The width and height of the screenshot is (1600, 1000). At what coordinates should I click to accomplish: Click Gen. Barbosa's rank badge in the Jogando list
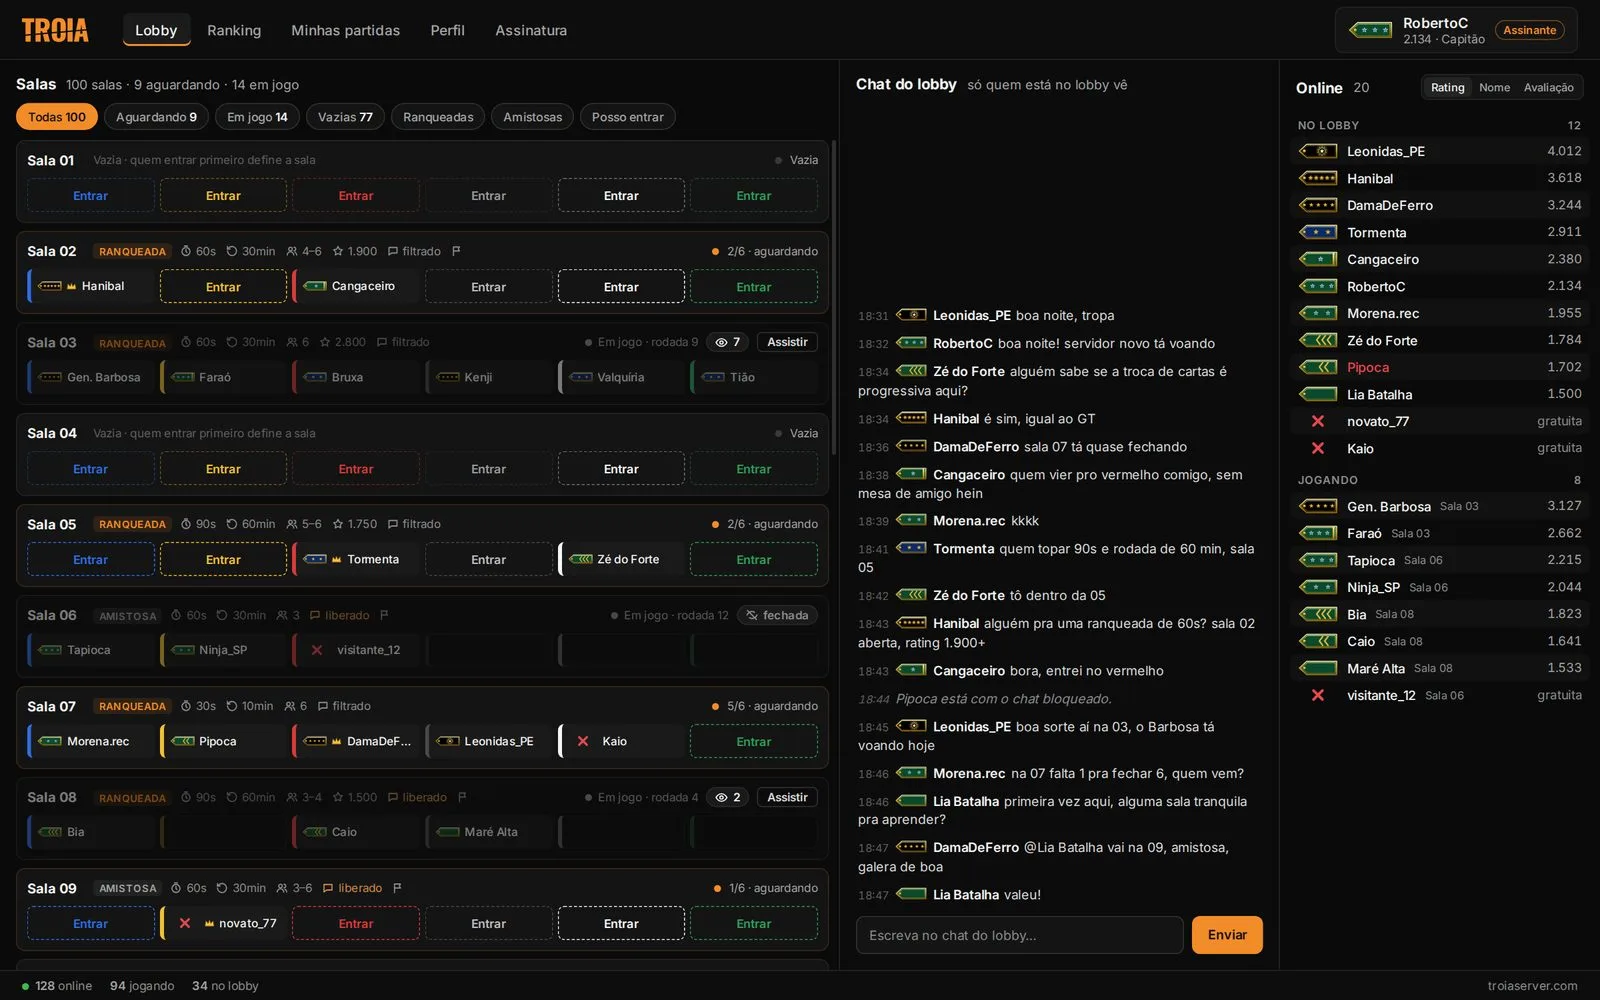point(1318,506)
